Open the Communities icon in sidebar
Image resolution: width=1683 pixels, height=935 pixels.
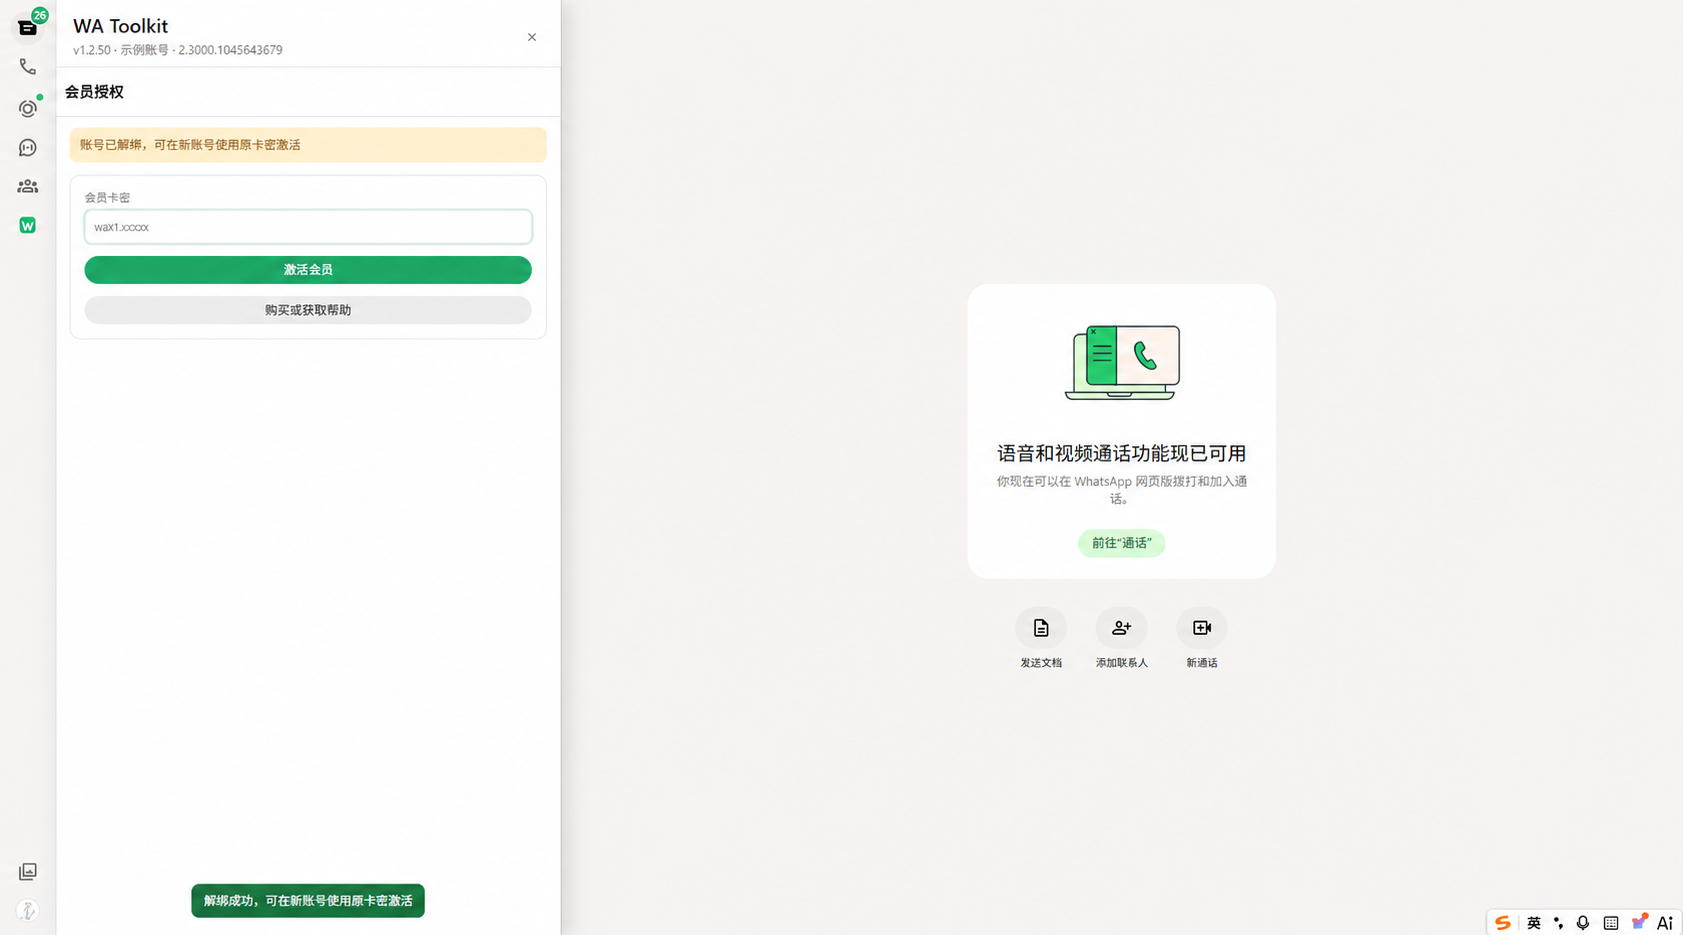28,187
